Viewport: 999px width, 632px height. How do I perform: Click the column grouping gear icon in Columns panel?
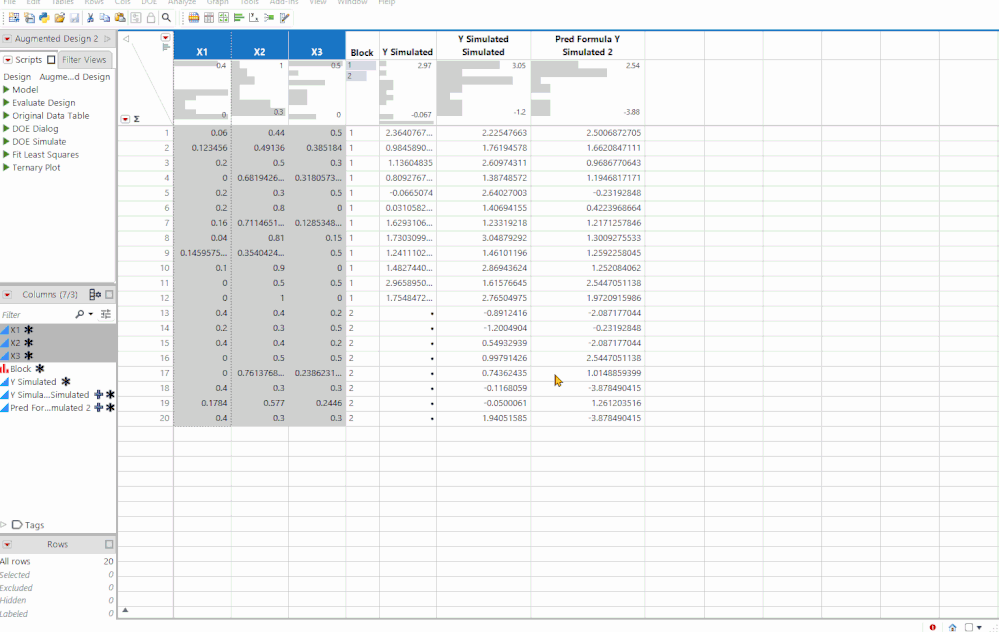point(95,294)
